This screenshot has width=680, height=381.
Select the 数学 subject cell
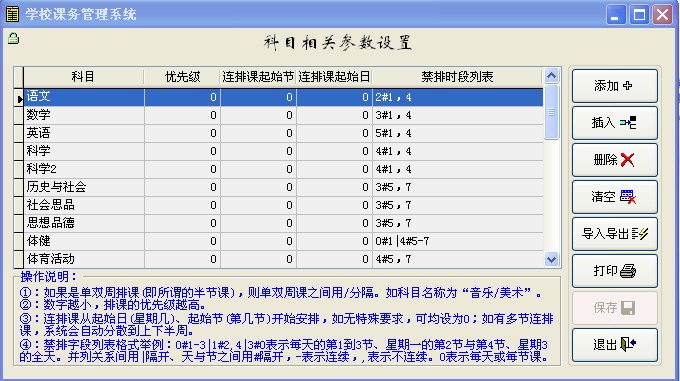click(84, 115)
